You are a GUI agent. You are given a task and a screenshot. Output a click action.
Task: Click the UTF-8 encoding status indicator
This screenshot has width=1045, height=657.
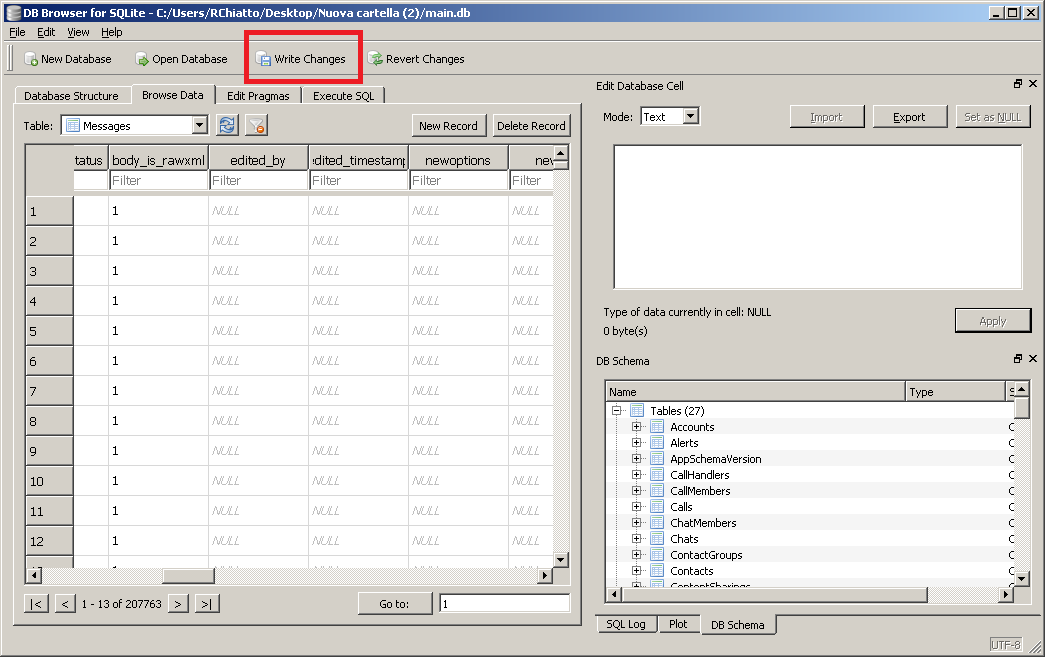(1005, 644)
